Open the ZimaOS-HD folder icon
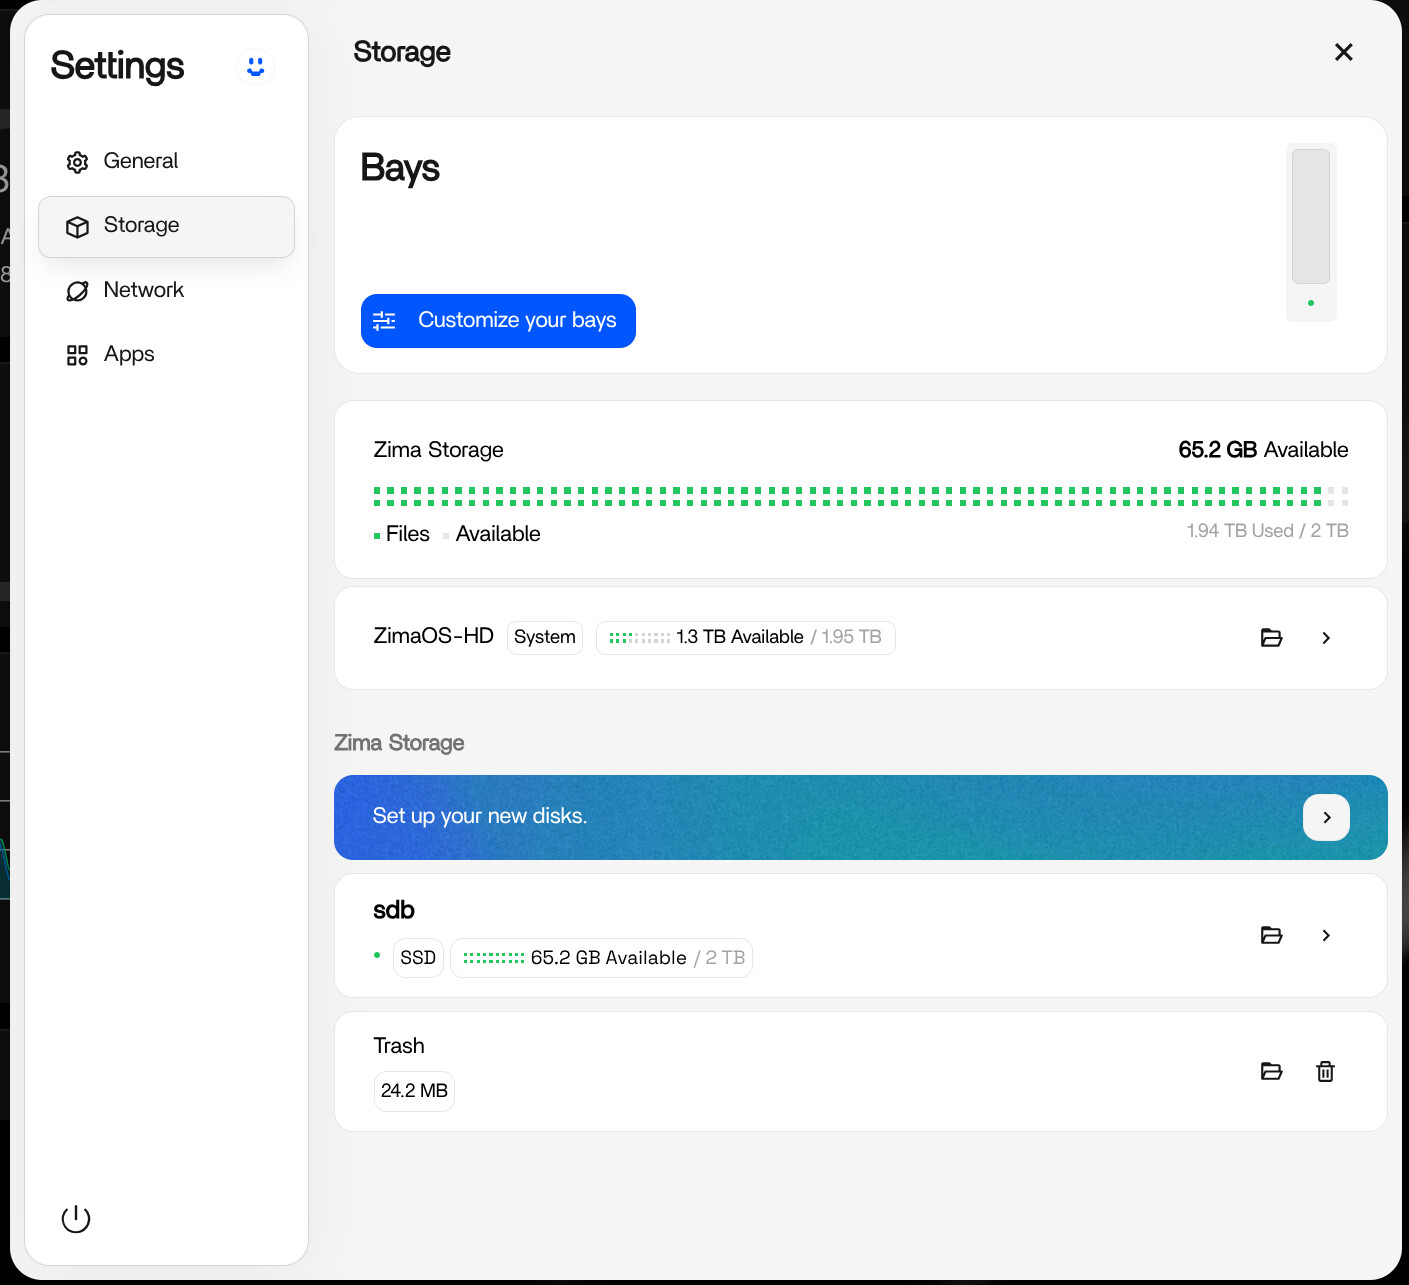The image size is (1409, 1285). pos(1271,638)
